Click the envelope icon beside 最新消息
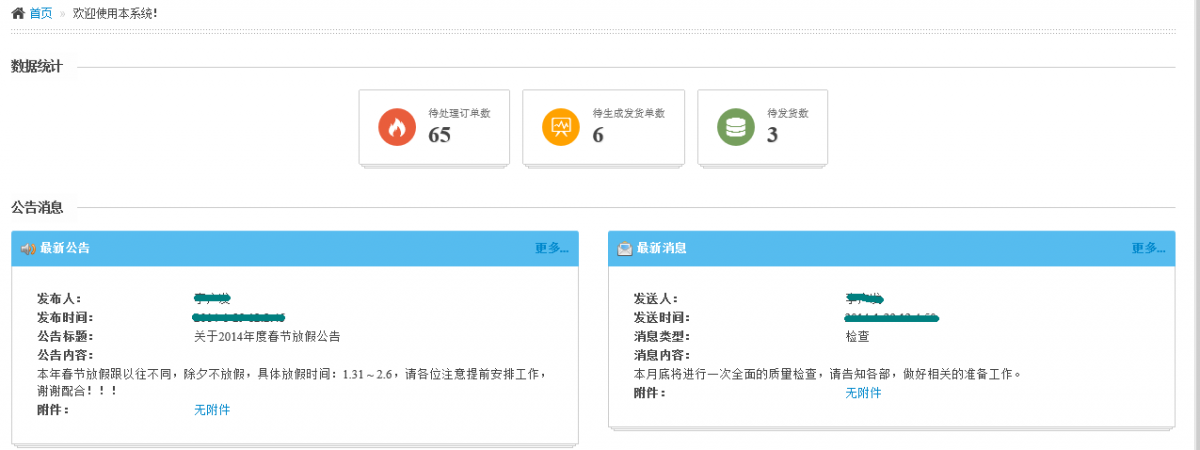Screen dimensions: 1200x450 pos(624,249)
